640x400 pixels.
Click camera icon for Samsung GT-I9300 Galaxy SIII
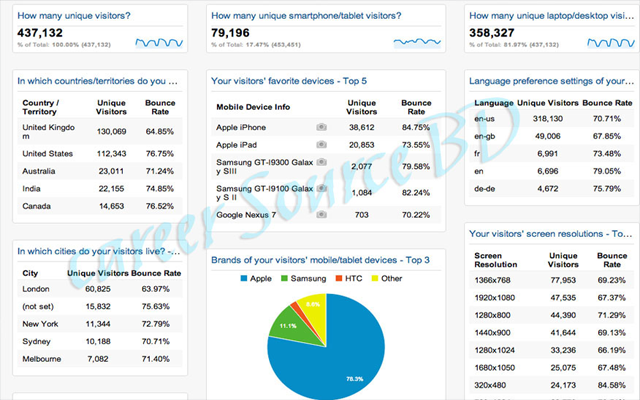[321, 162]
